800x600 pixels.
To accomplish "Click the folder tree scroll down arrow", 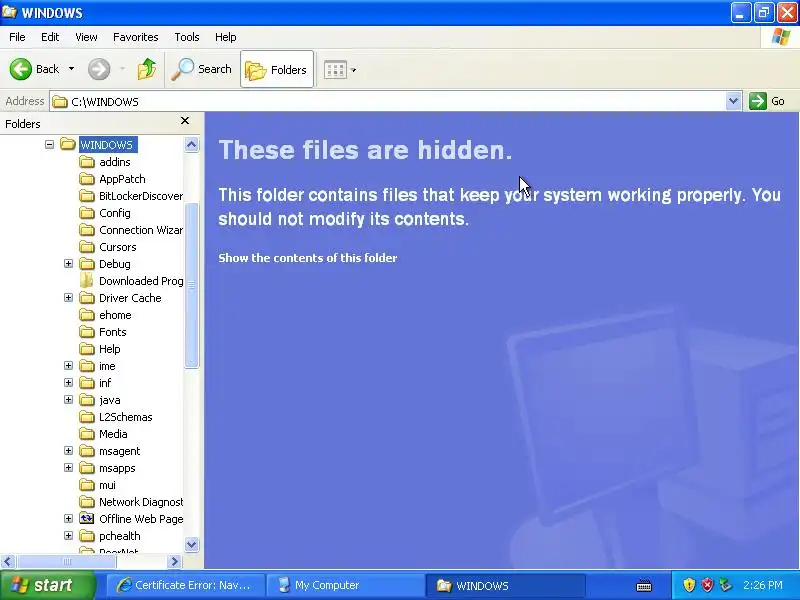I will [x=191, y=544].
